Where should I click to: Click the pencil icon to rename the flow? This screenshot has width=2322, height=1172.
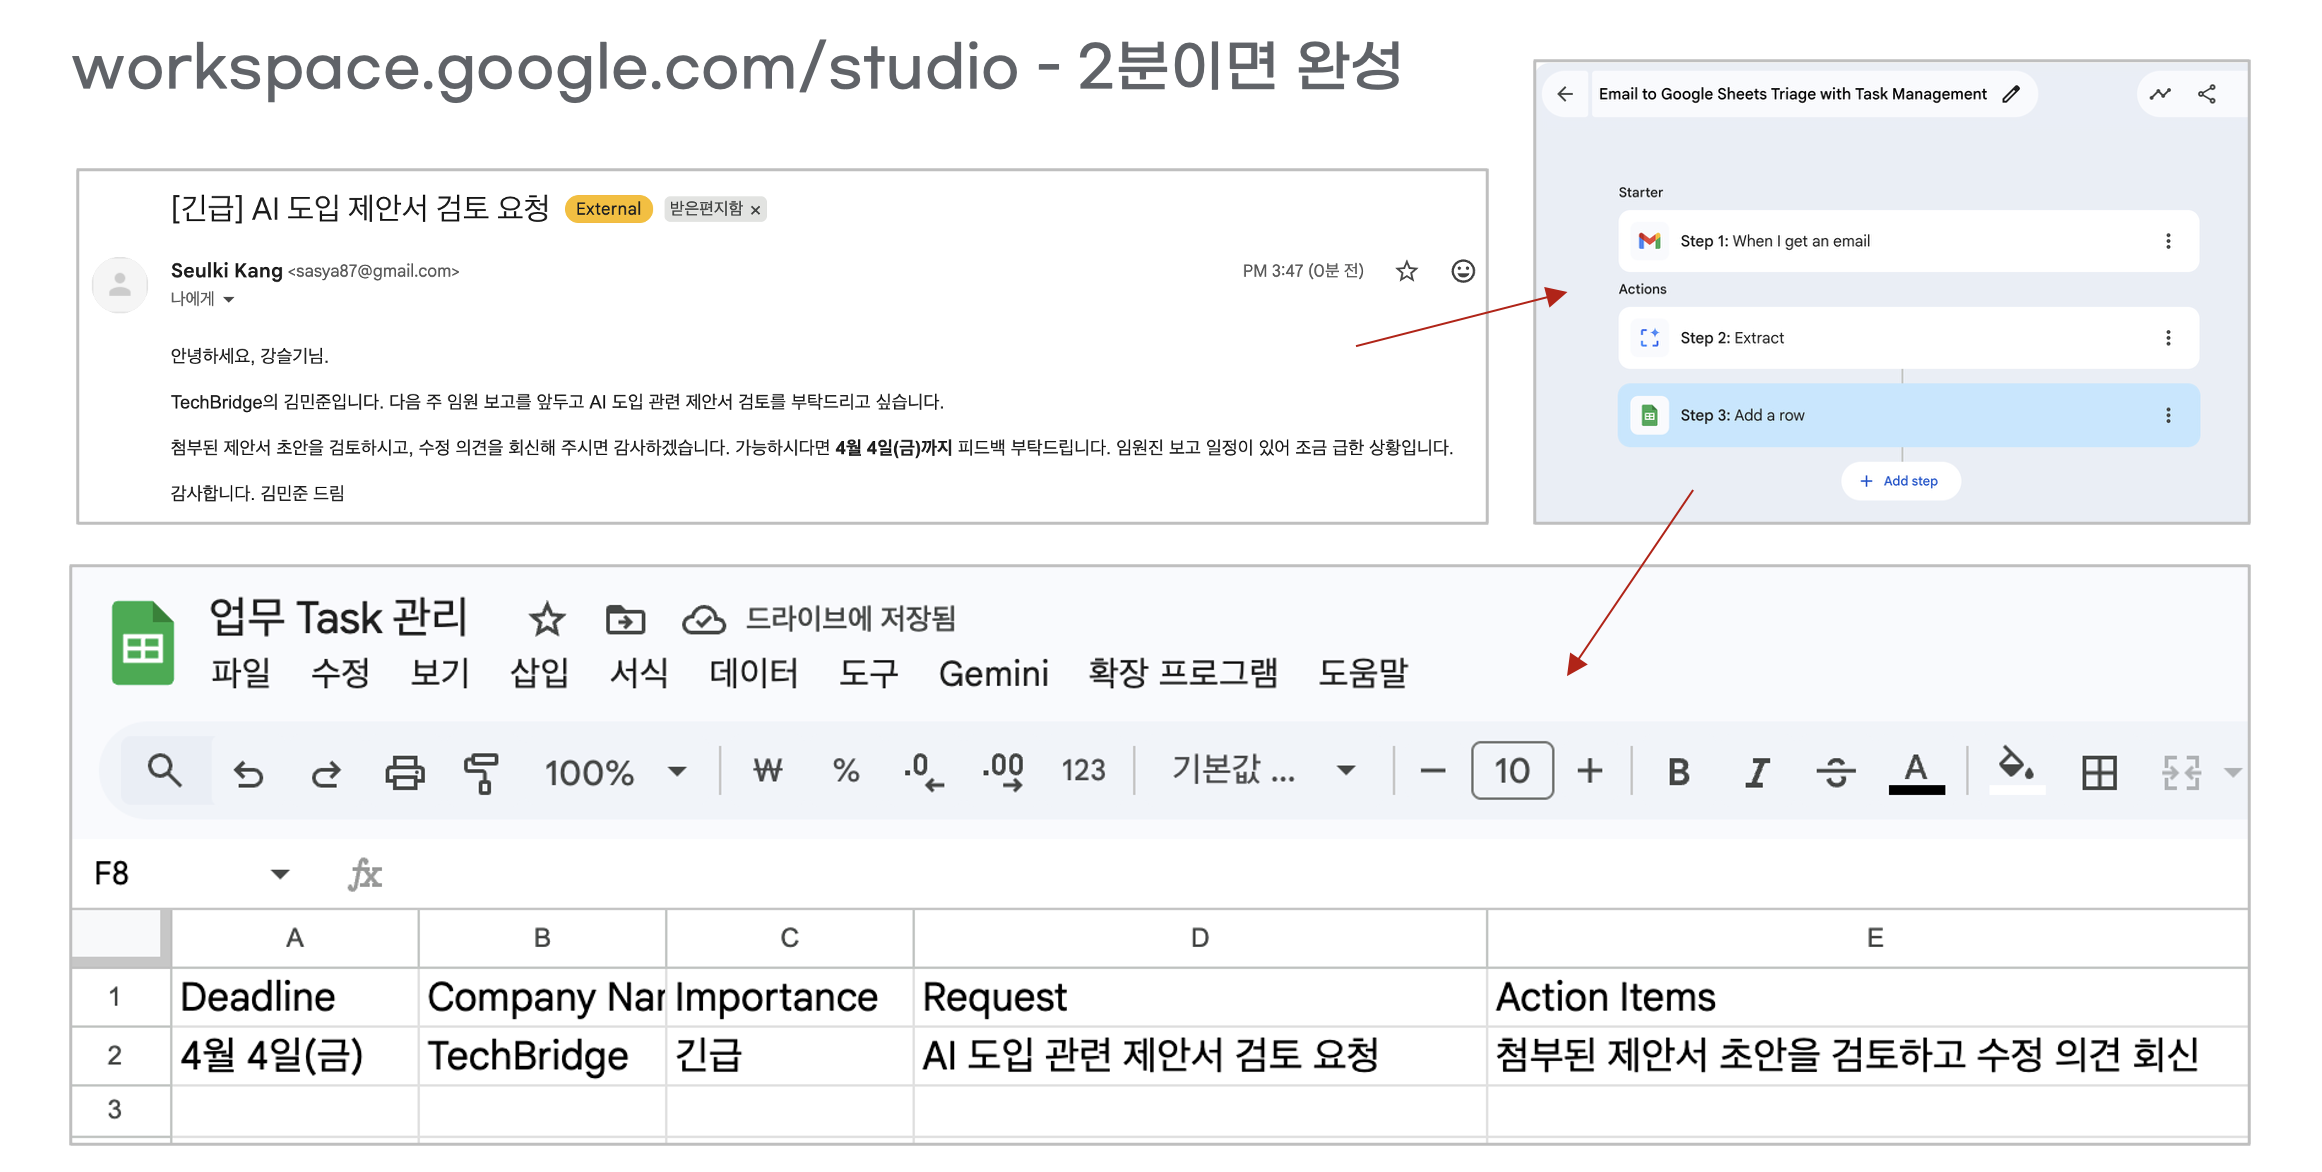pos(2011,94)
